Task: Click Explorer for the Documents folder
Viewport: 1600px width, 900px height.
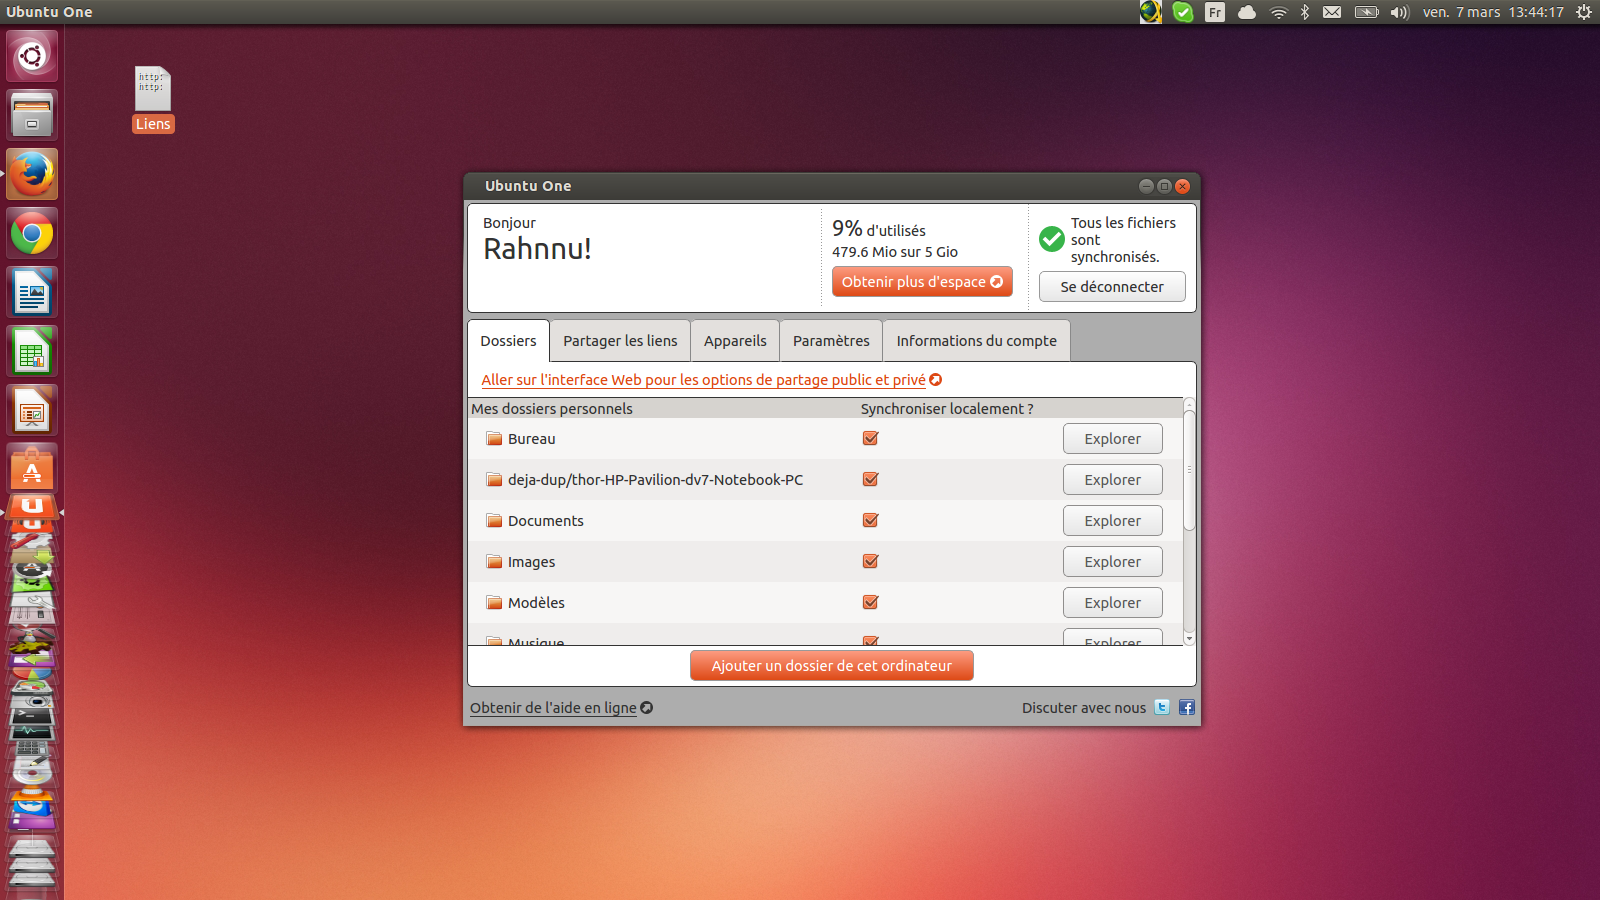Action: pos(1112,521)
